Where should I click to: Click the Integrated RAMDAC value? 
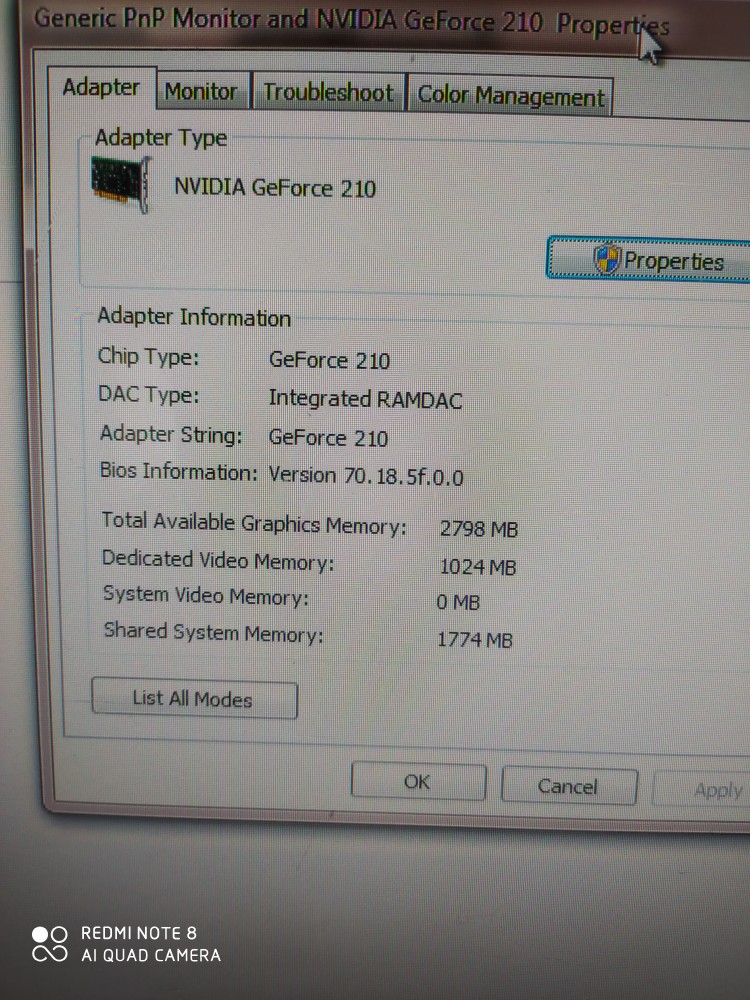pyautogui.click(x=365, y=399)
